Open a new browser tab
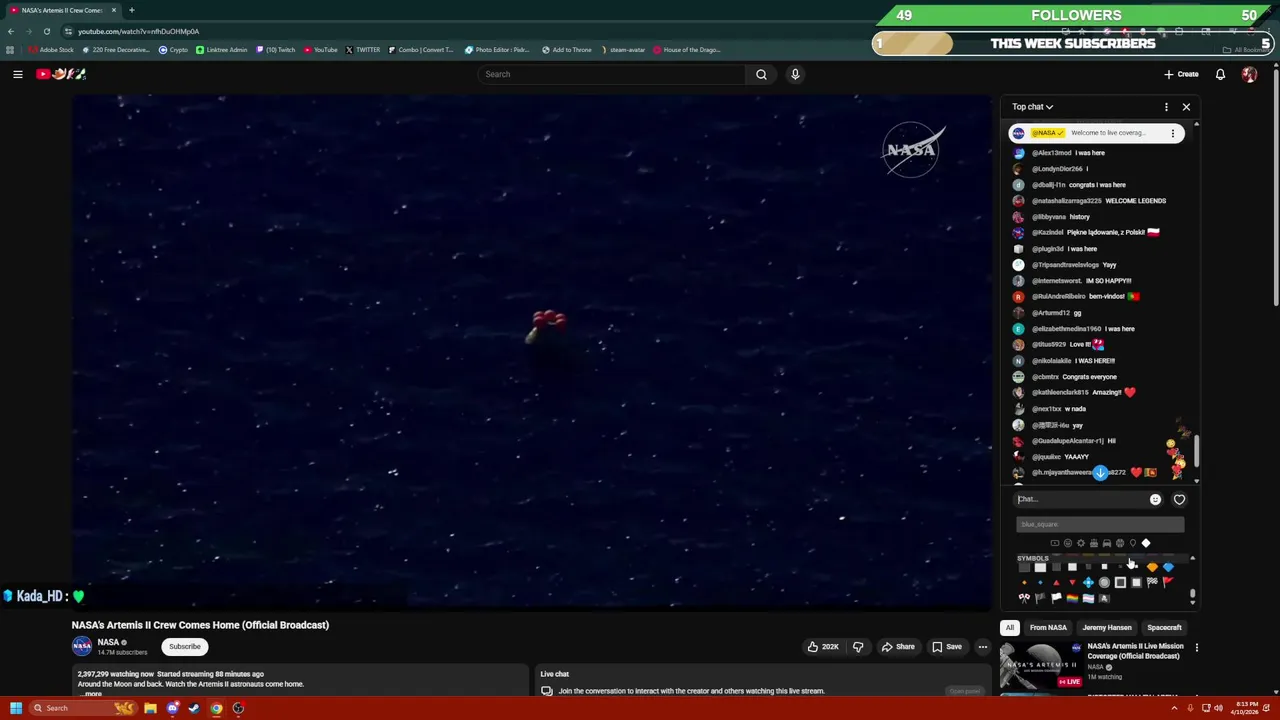This screenshot has height=720, width=1280. tap(131, 10)
